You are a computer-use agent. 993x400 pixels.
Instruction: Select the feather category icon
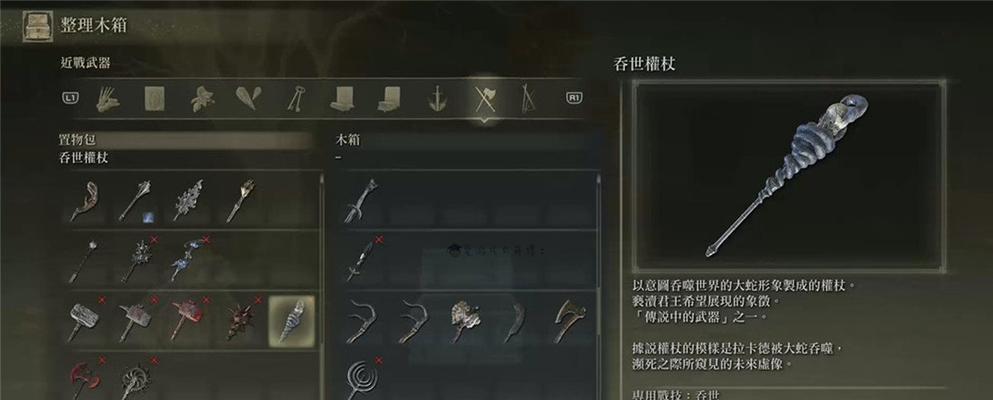pyautogui.click(x=248, y=99)
